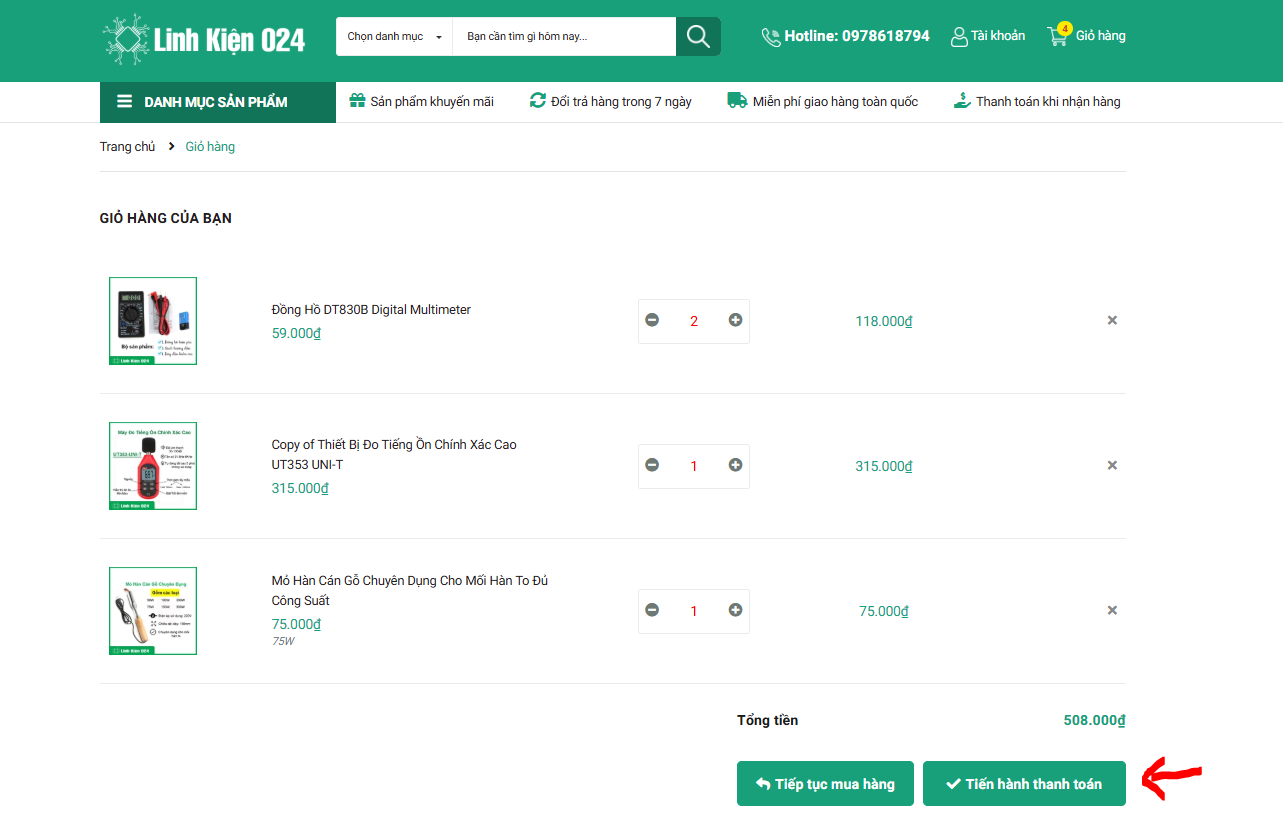1283x827 pixels.
Task: Remove Mỏ Hàn Cán Gỗ from cart
Action: point(1112,610)
